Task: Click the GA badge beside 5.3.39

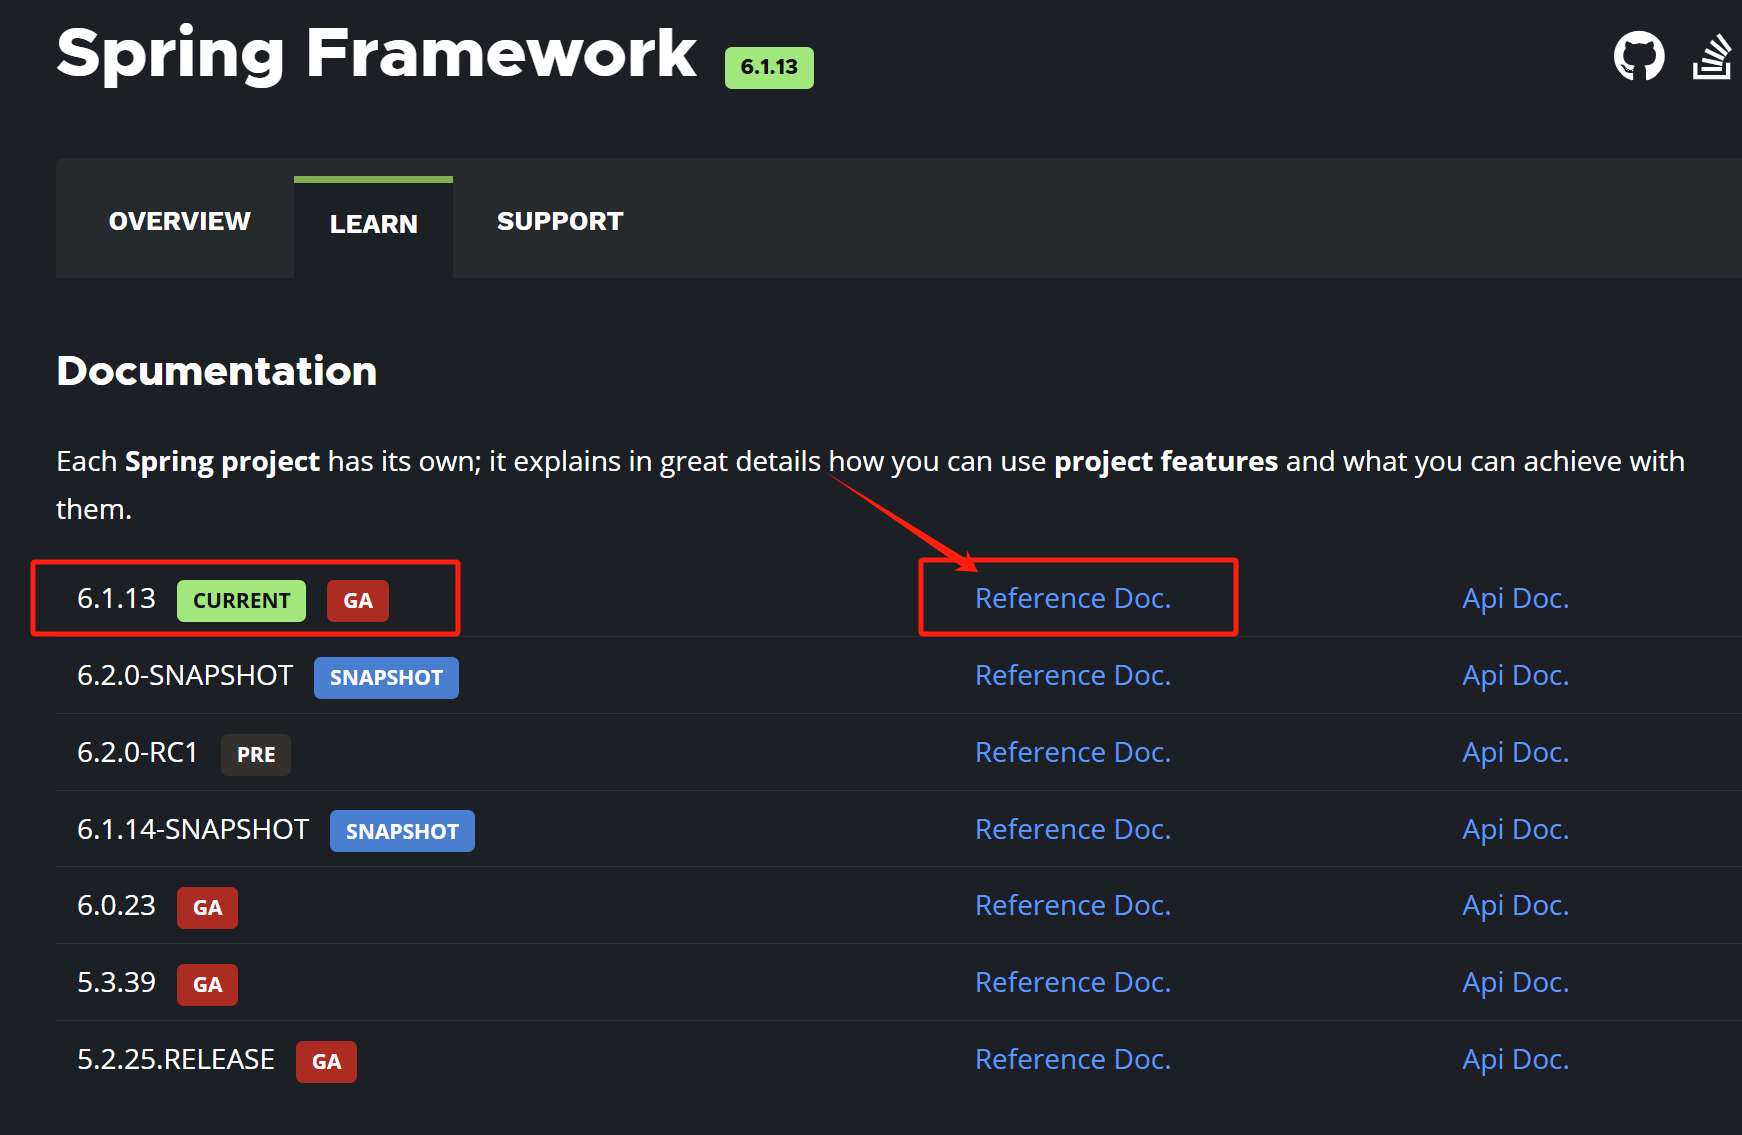Action: pos(207,985)
